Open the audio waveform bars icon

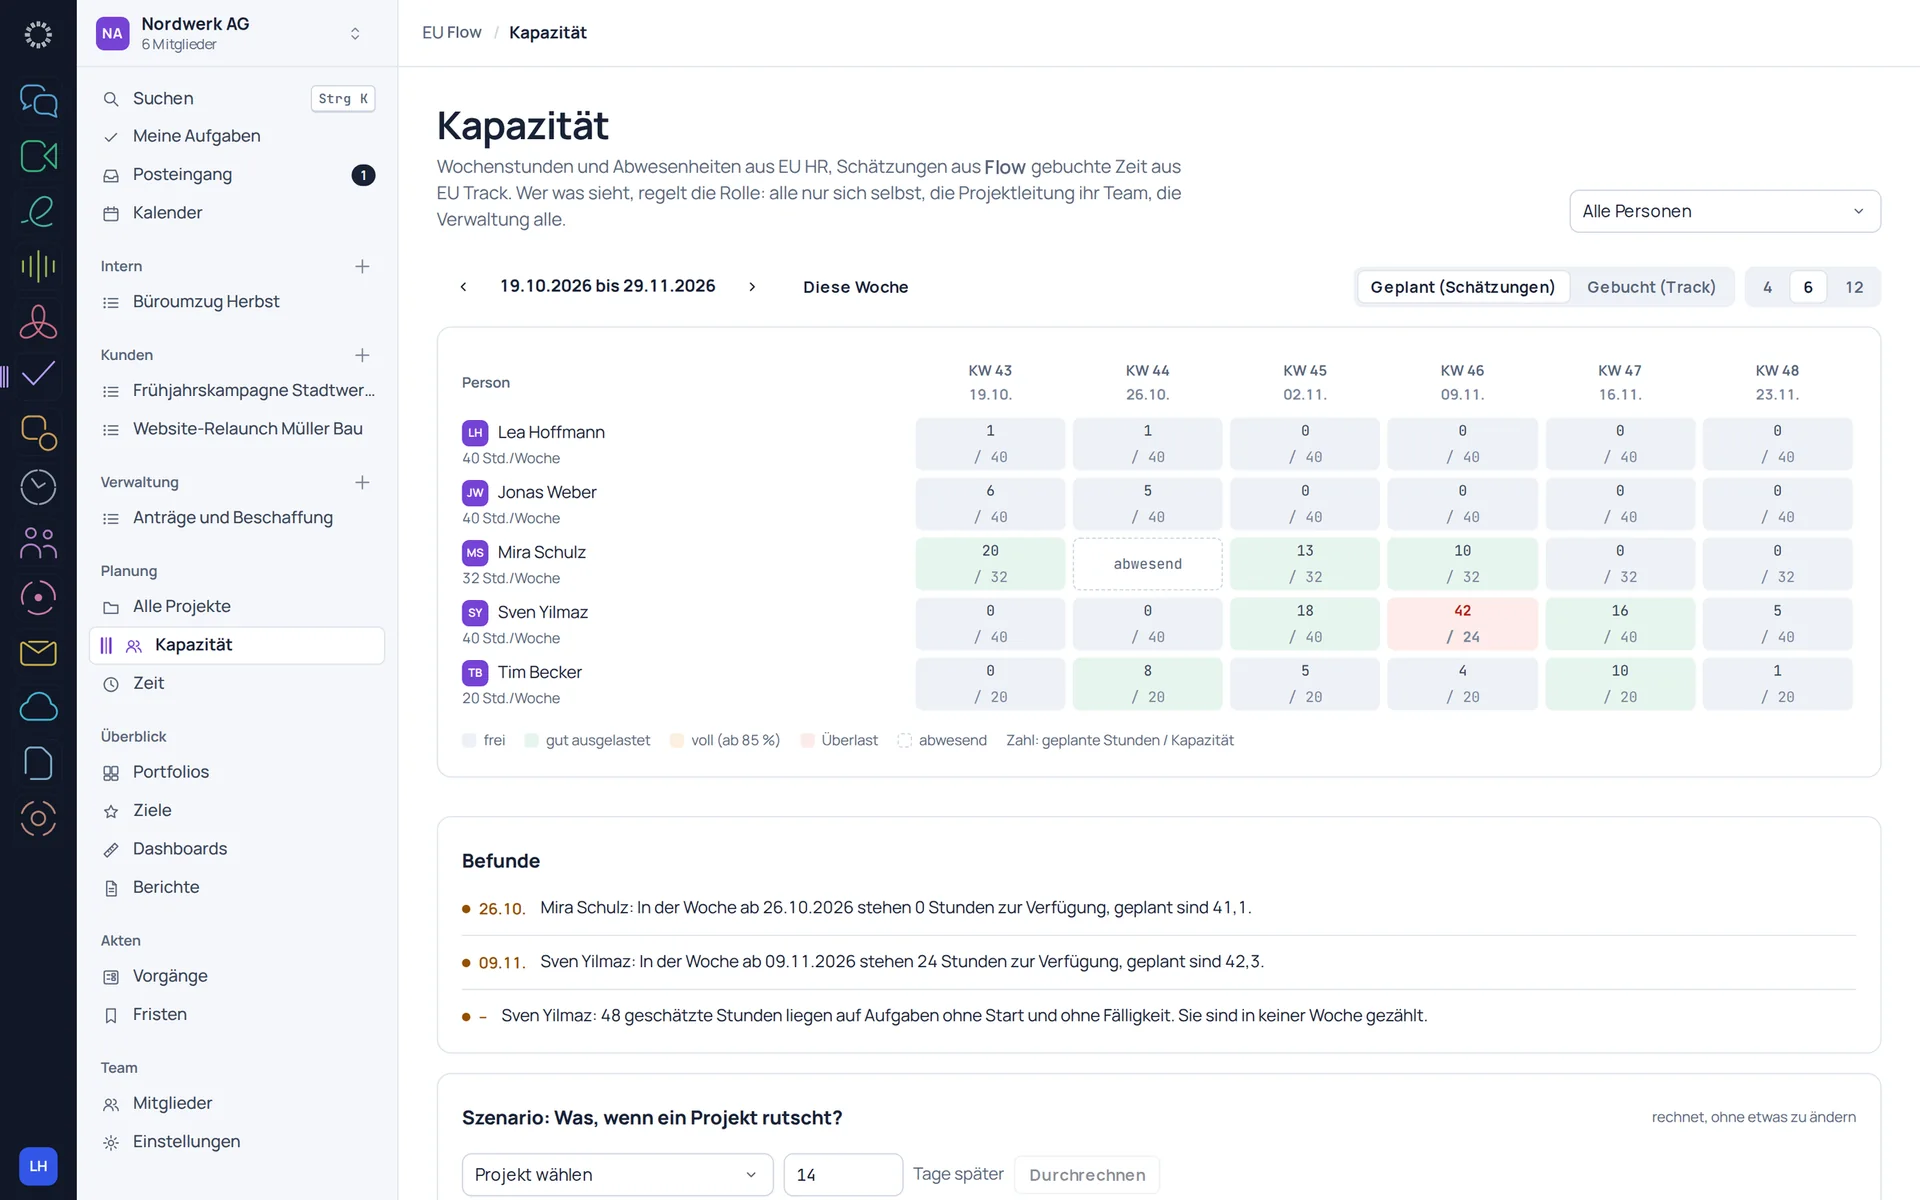[x=38, y=266]
